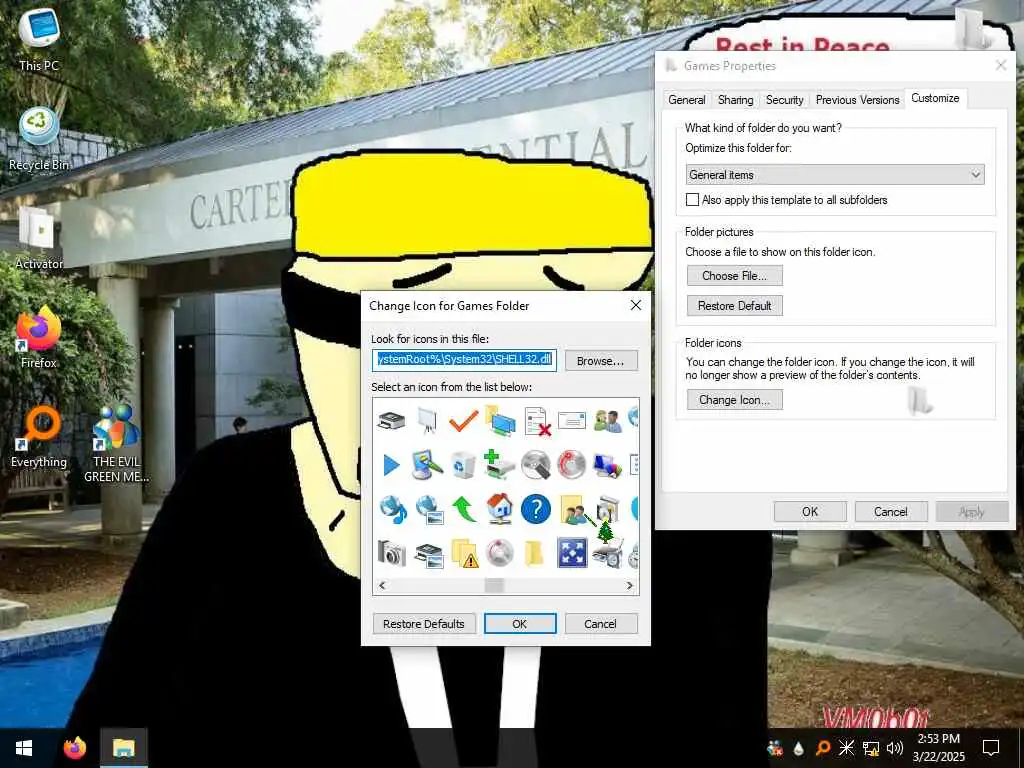Screen dimensions: 1024x768
Task: Click the network tray icon
Action: tap(871, 748)
